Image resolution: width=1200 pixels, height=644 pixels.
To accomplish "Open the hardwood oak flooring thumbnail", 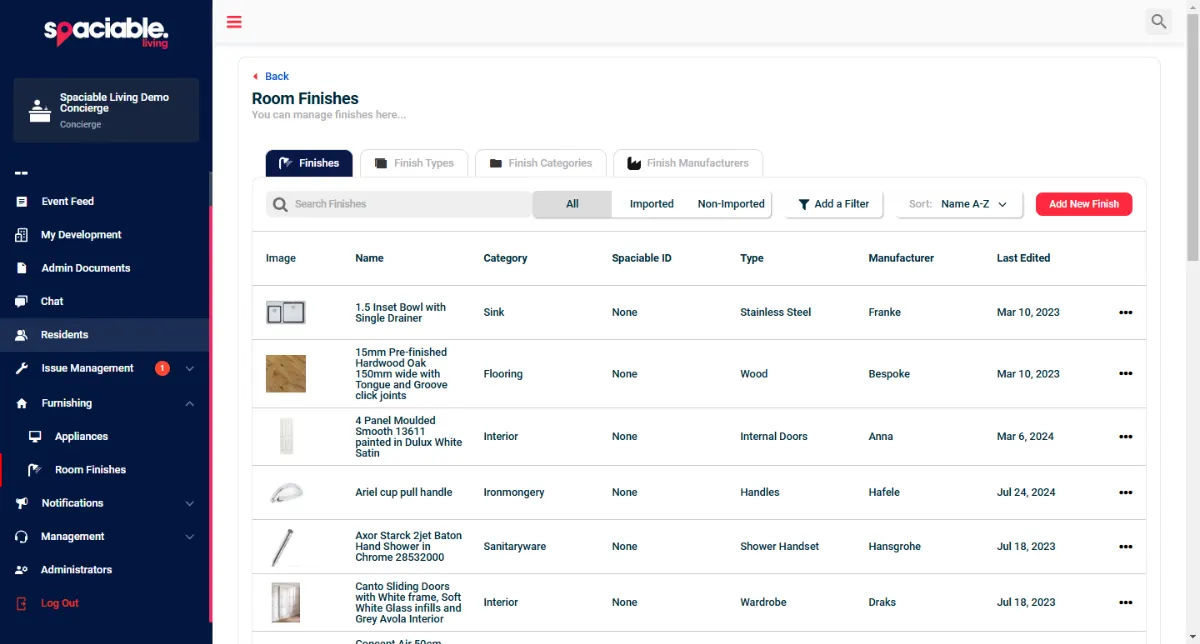I will (286, 374).
